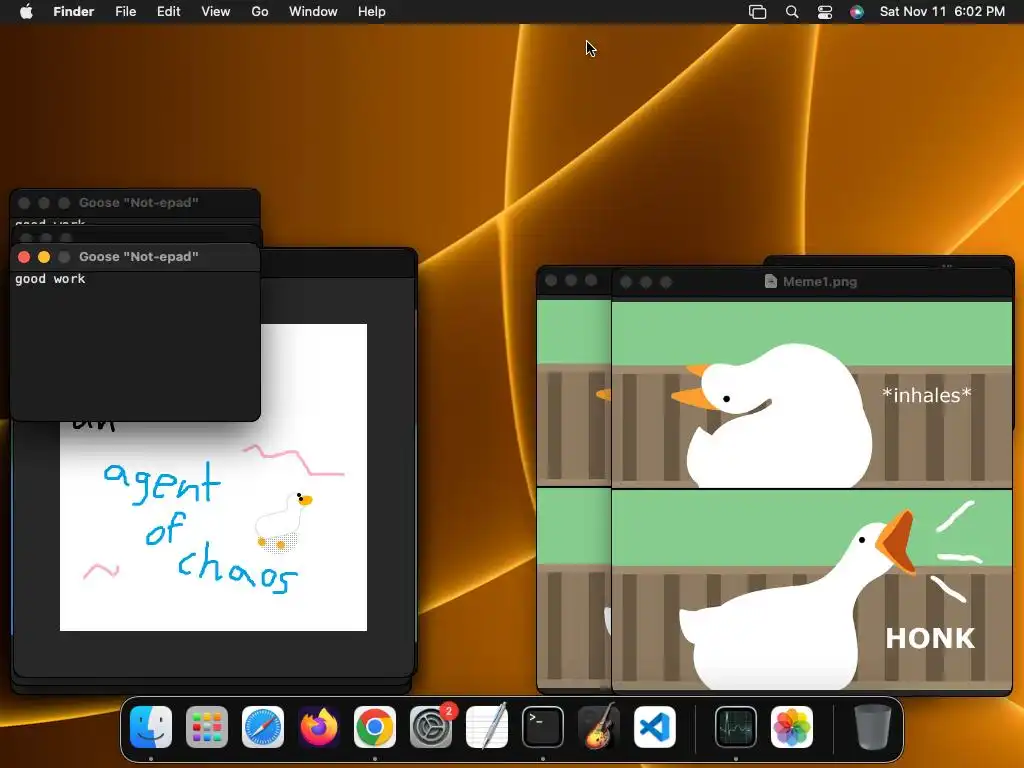This screenshot has height=768, width=1024.
Task: Click the Stage Manager icon in menu bar
Action: 758,12
